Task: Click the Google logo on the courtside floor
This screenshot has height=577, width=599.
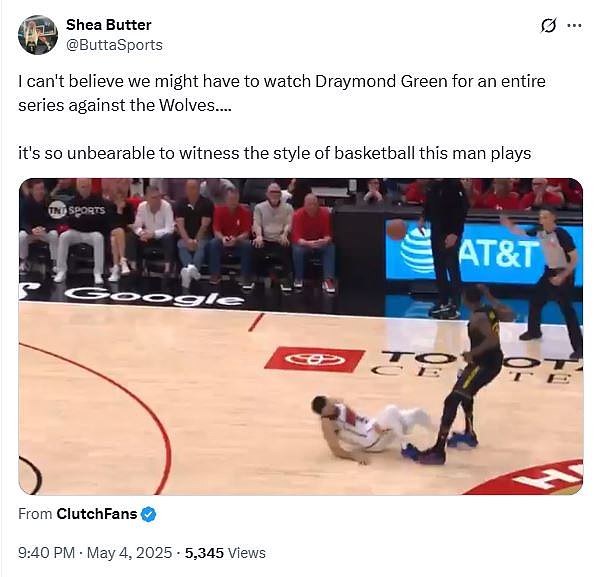Action: pyautogui.click(x=154, y=296)
